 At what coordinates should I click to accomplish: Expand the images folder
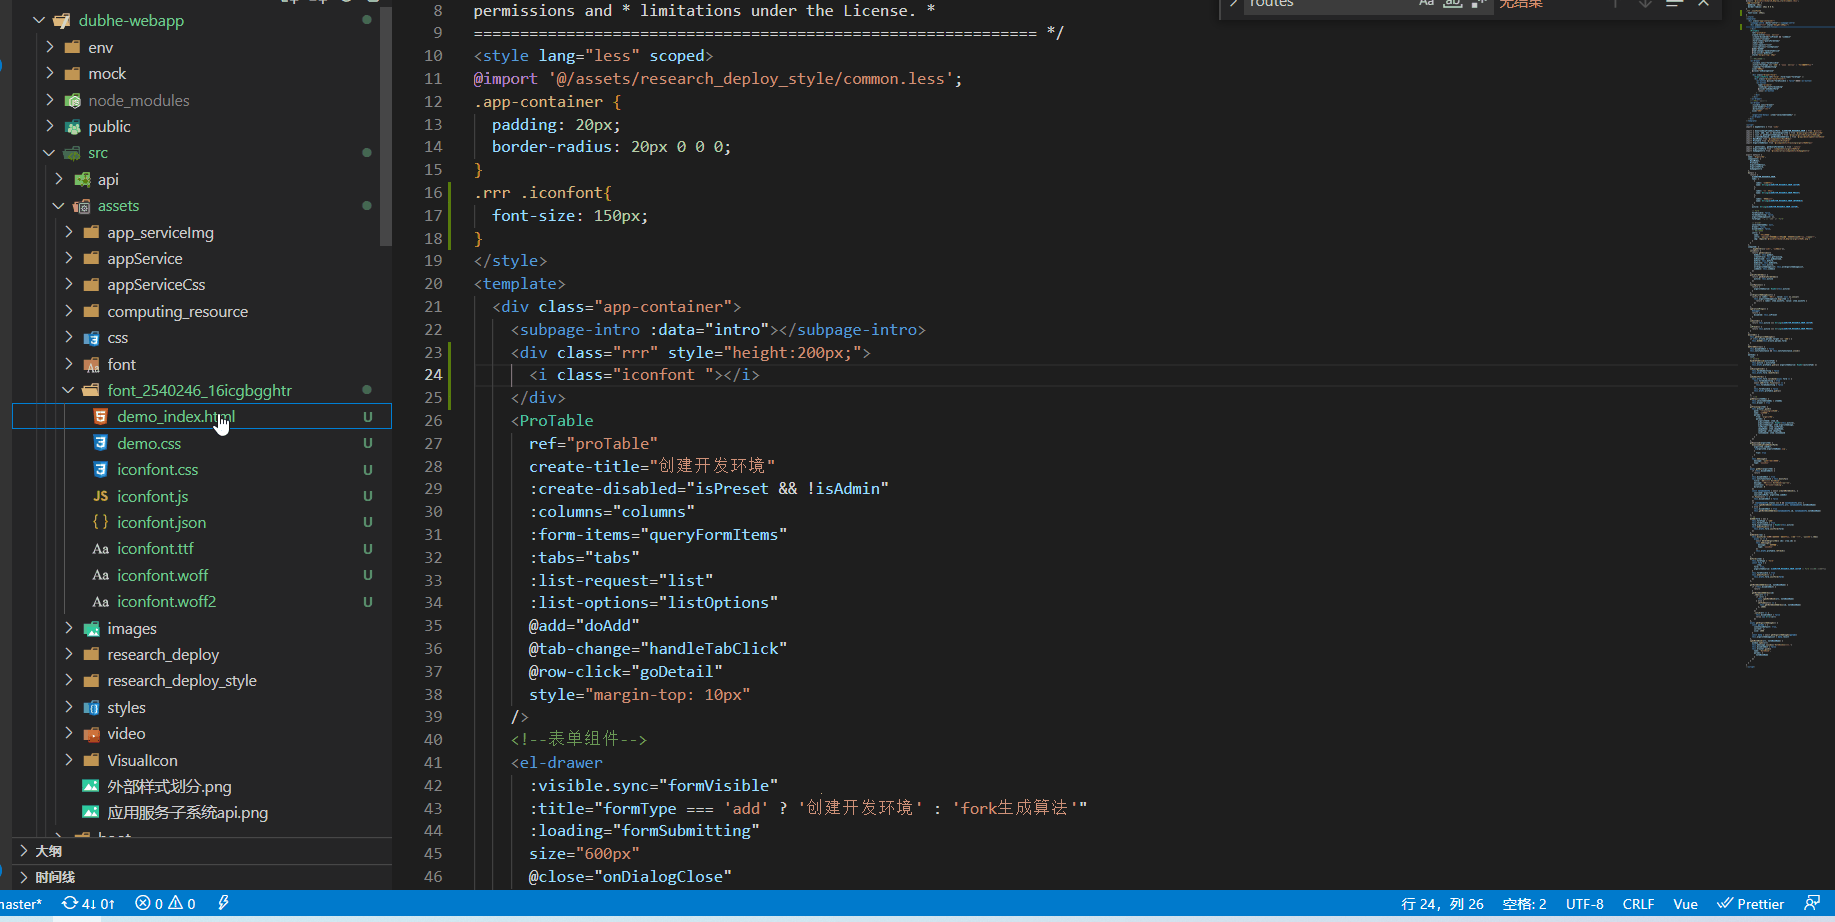(x=67, y=628)
